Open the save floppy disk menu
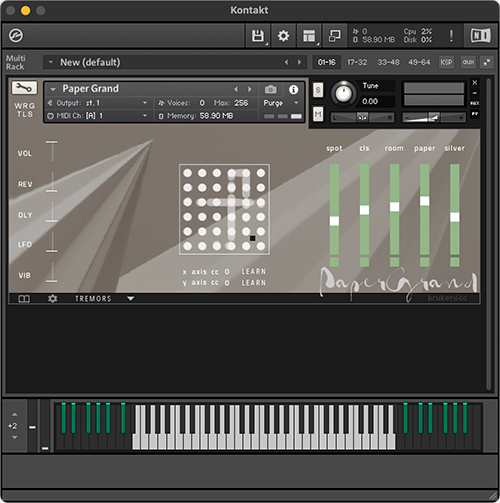 [258, 35]
